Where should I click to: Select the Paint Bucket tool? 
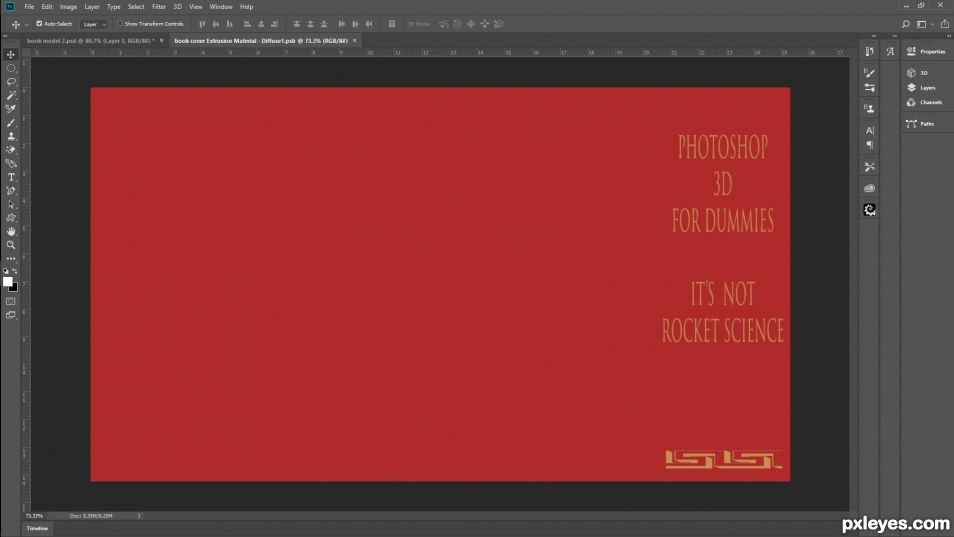11,164
